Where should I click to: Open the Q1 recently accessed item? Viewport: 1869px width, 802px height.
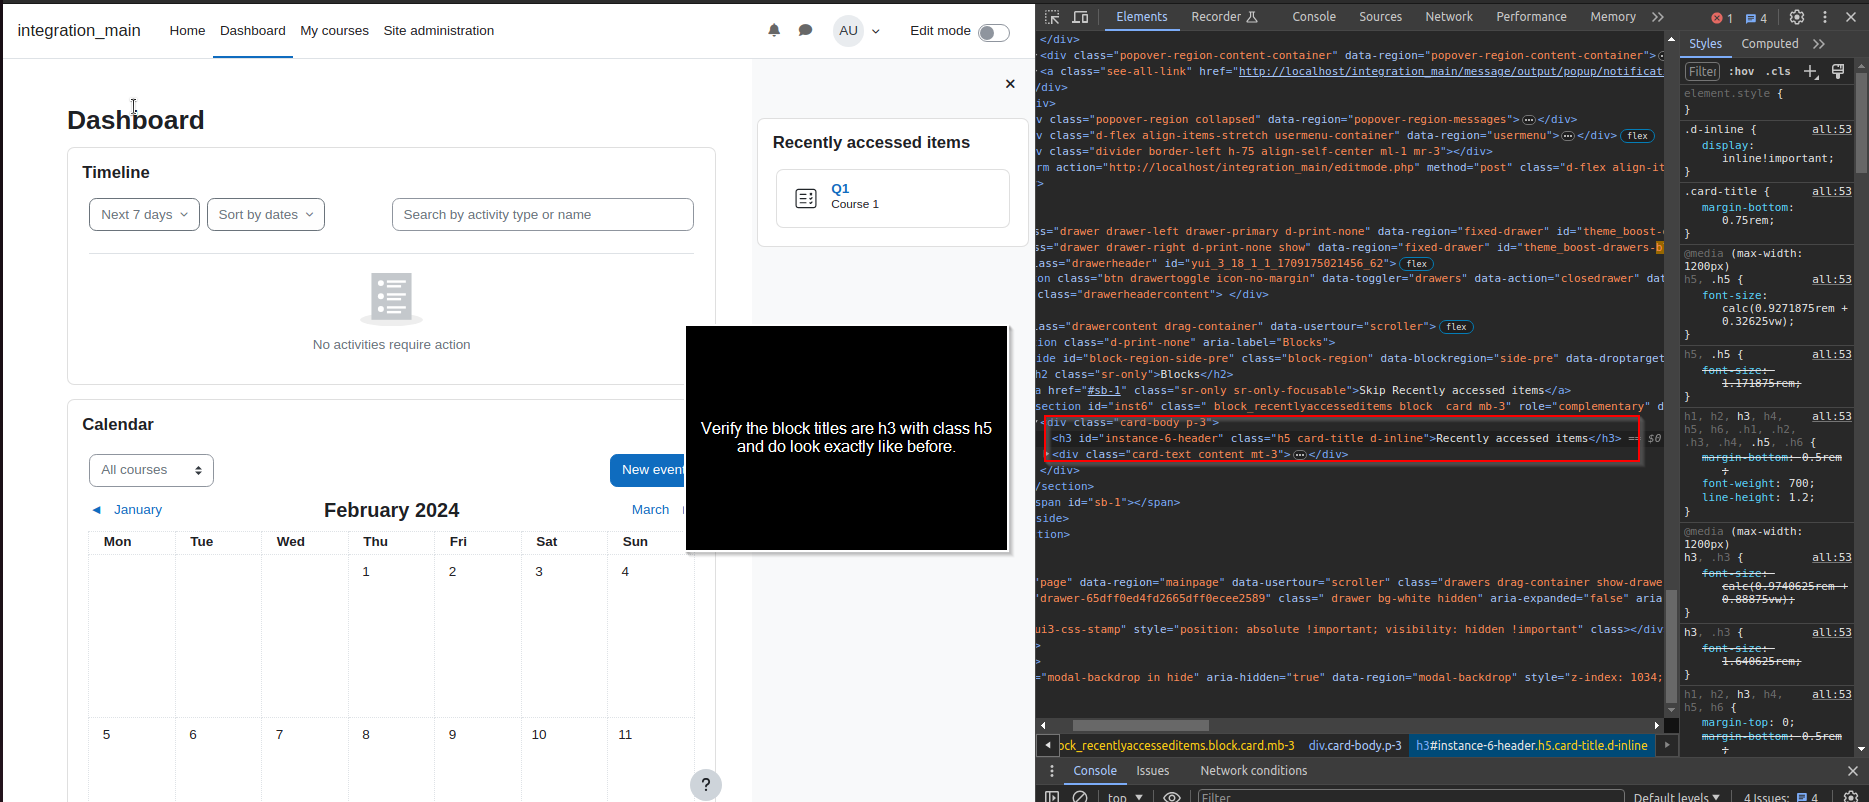(x=840, y=189)
